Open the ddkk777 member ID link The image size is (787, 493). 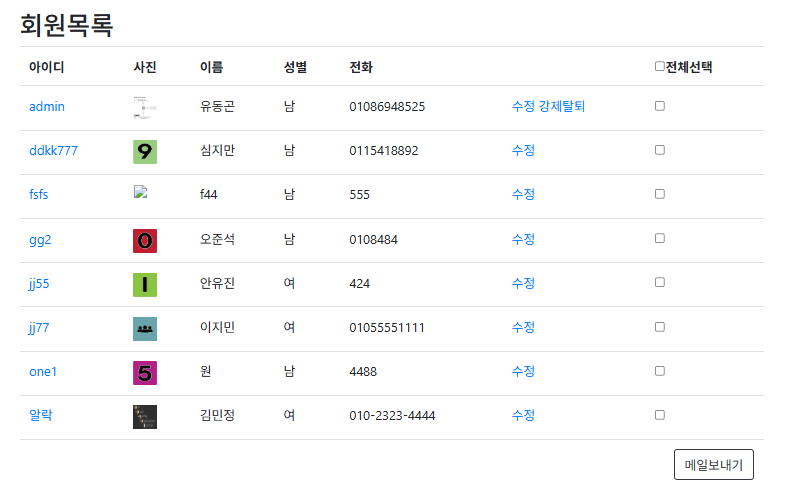(53, 151)
